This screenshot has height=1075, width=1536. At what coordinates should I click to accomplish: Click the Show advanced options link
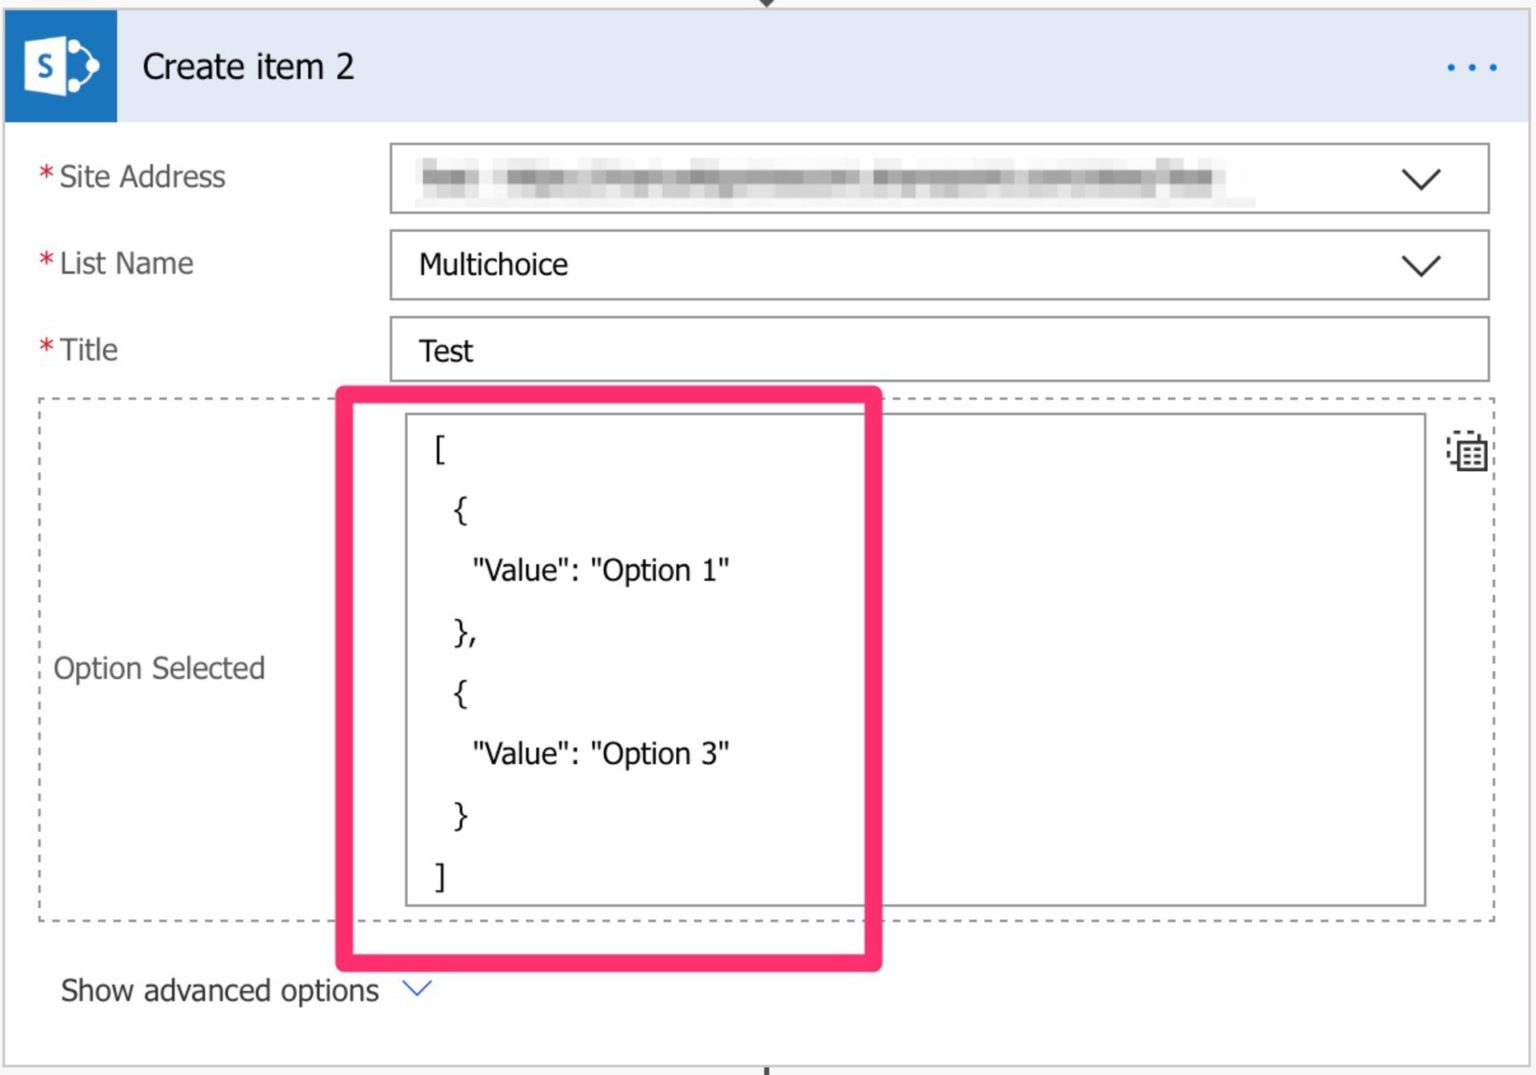coord(219,990)
